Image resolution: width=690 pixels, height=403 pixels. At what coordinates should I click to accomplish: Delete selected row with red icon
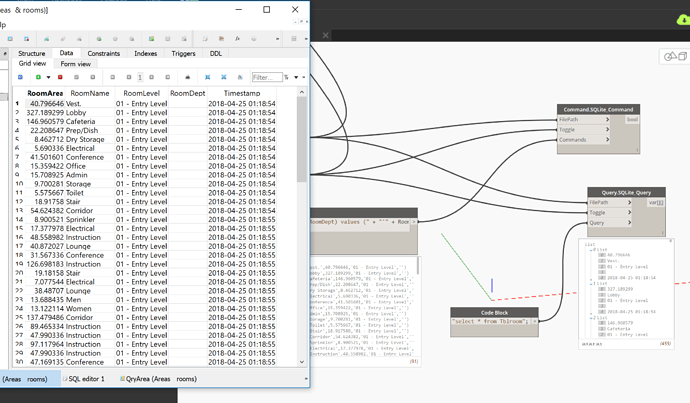[60, 77]
